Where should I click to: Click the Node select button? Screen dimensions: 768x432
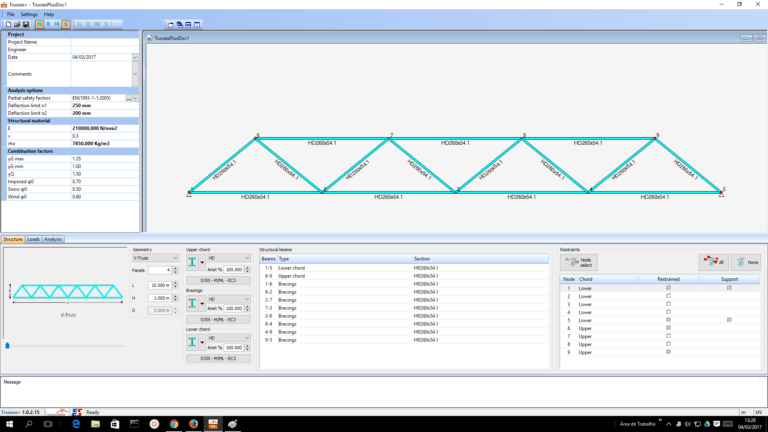579,263
